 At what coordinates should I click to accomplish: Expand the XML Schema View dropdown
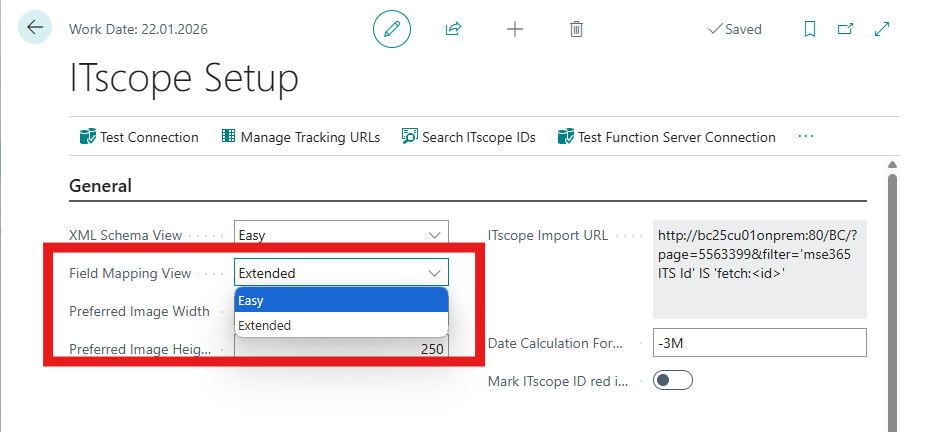click(x=434, y=235)
